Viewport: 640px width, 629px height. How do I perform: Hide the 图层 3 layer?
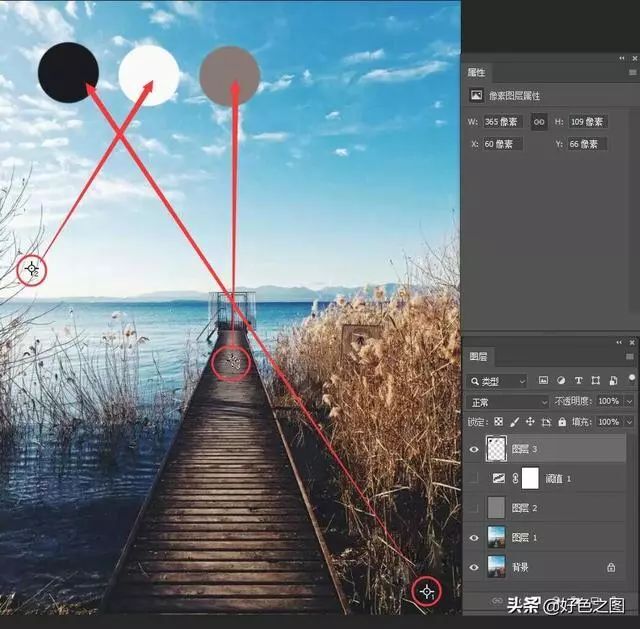click(474, 450)
